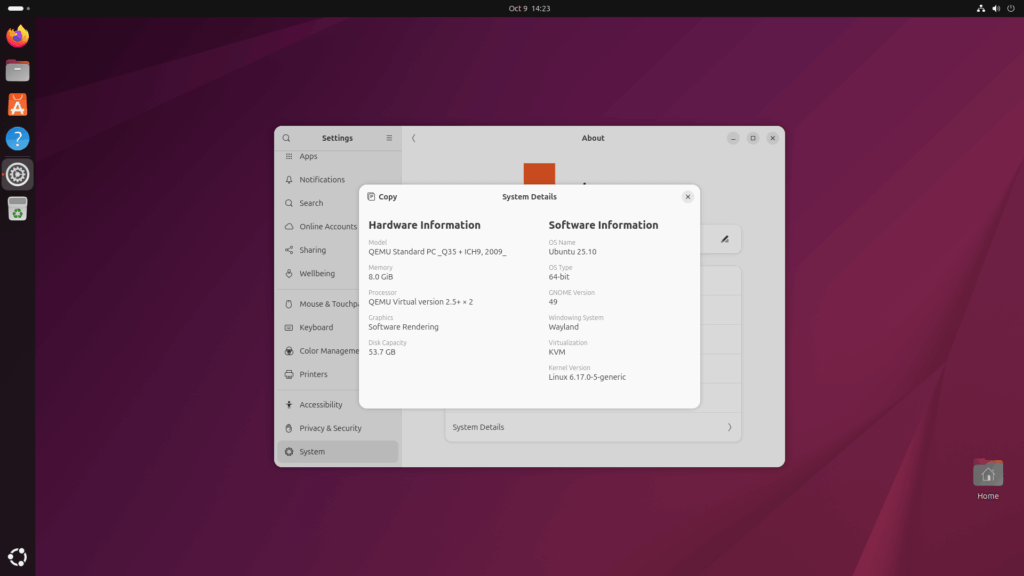1024x576 pixels.
Task: Minimize the Settings window
Action: (x=733, y=138)
